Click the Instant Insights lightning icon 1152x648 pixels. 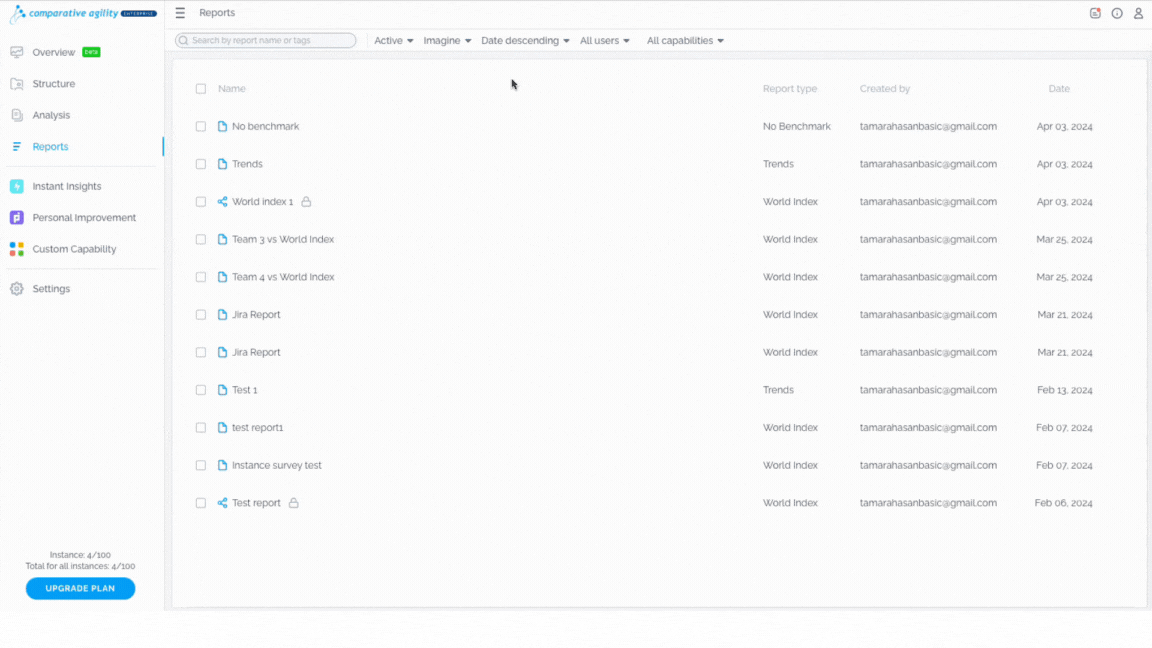pyautogui.click(x=17, y=187)
